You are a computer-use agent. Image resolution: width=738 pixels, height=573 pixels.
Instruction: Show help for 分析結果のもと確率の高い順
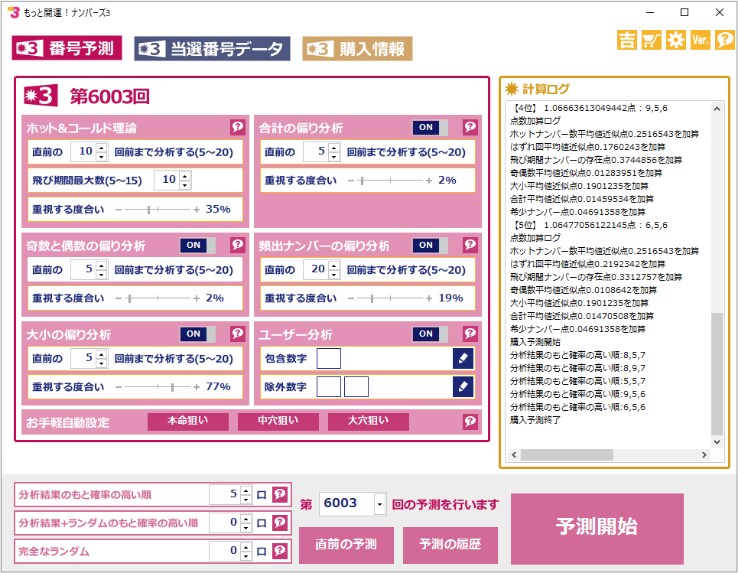(280, 494)
